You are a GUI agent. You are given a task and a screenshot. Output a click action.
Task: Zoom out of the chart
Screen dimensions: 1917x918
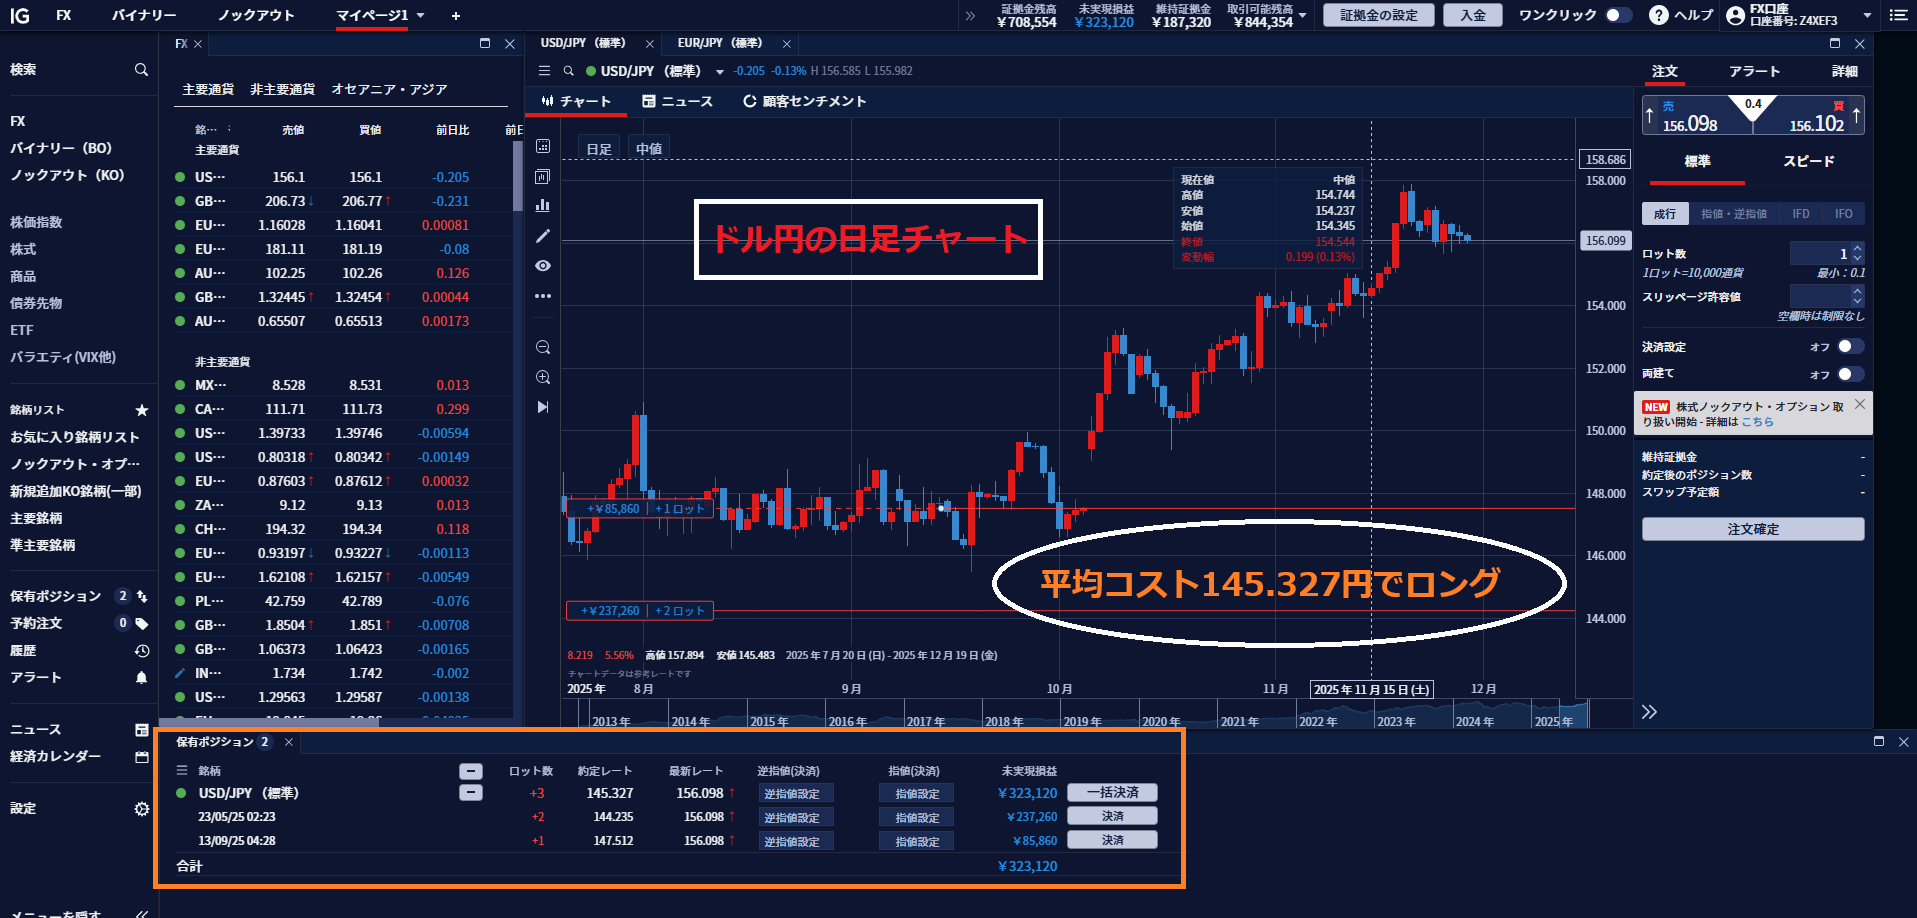click(543, 347)
